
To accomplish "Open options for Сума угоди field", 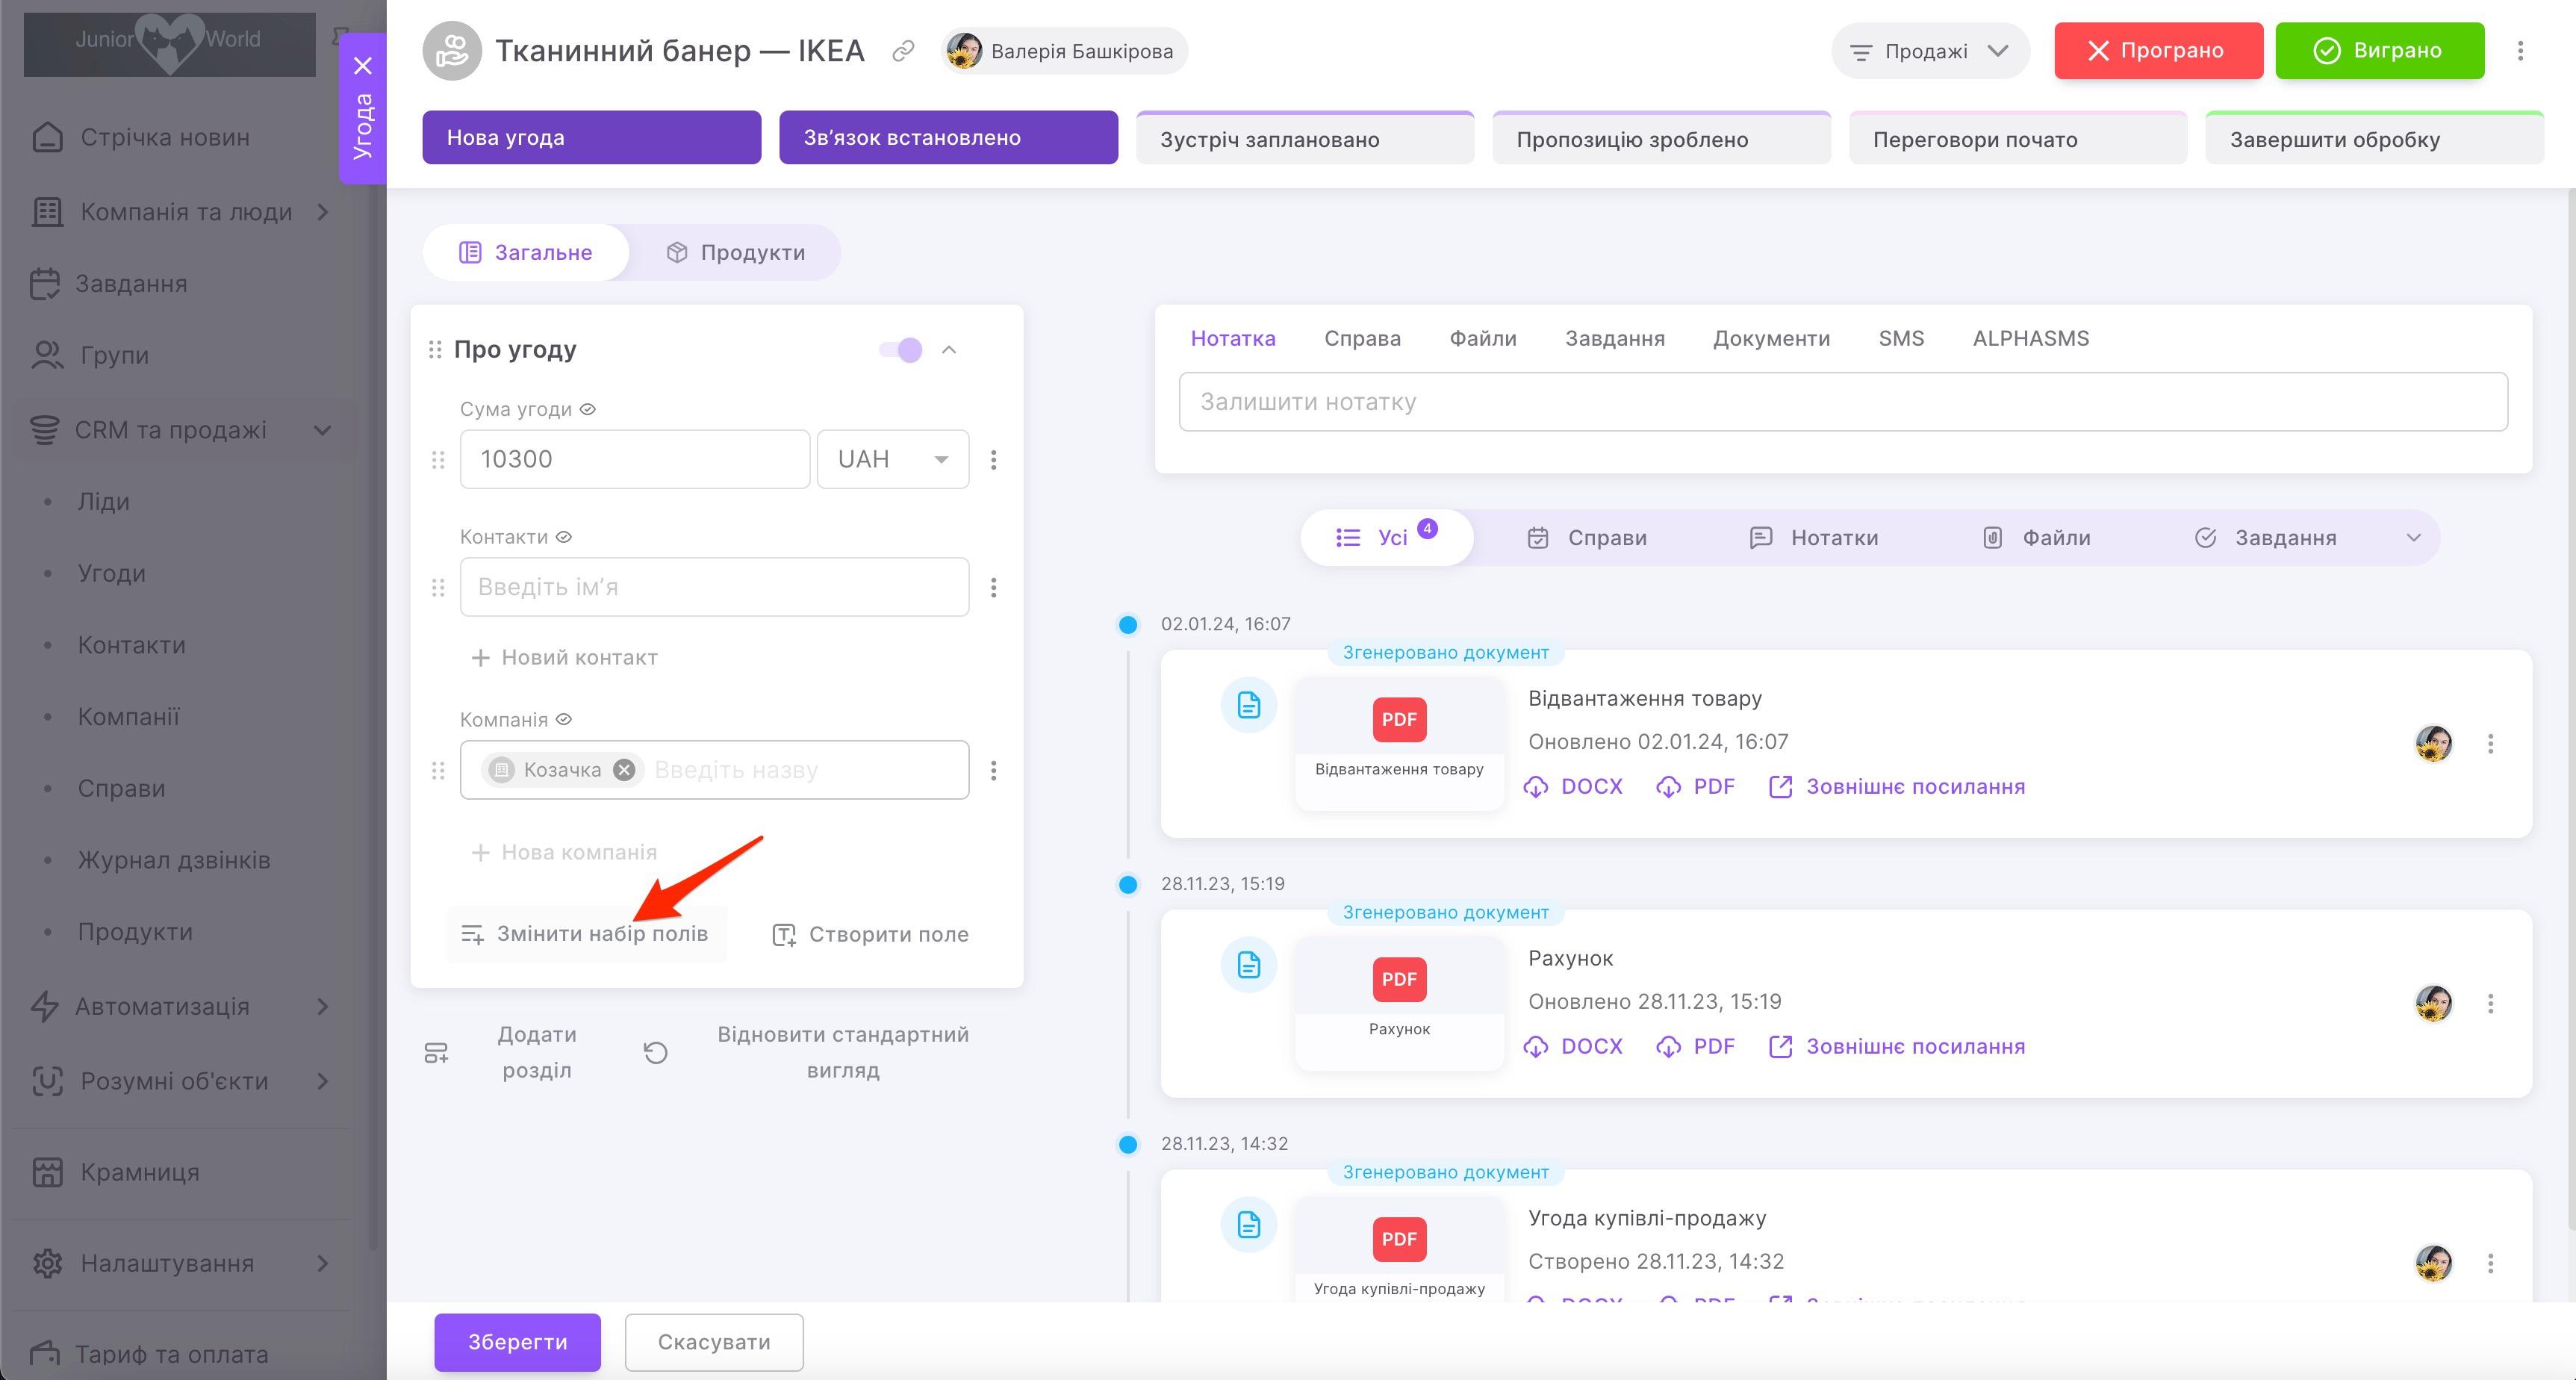I will pos(993,460).
